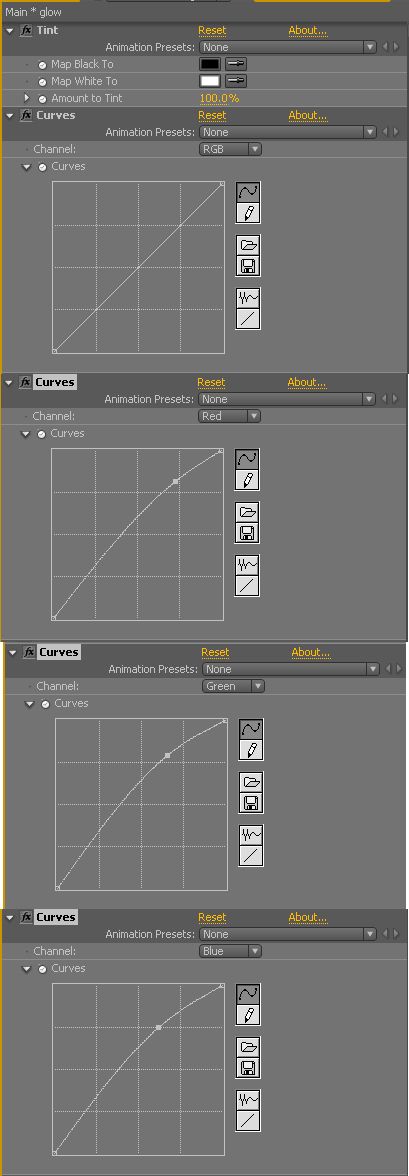Toggle the Tint effect fx switch
Image resolution: width=409 pixels, height=1176 pixels.
pyautogui.click(x=26, y=31)
